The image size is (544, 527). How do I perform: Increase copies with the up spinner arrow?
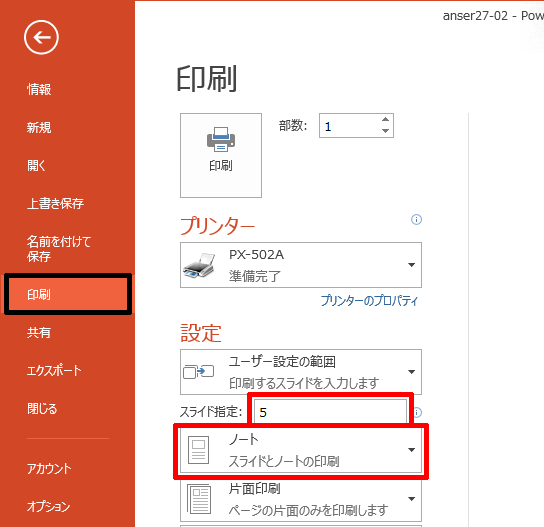tap(385, 119)
